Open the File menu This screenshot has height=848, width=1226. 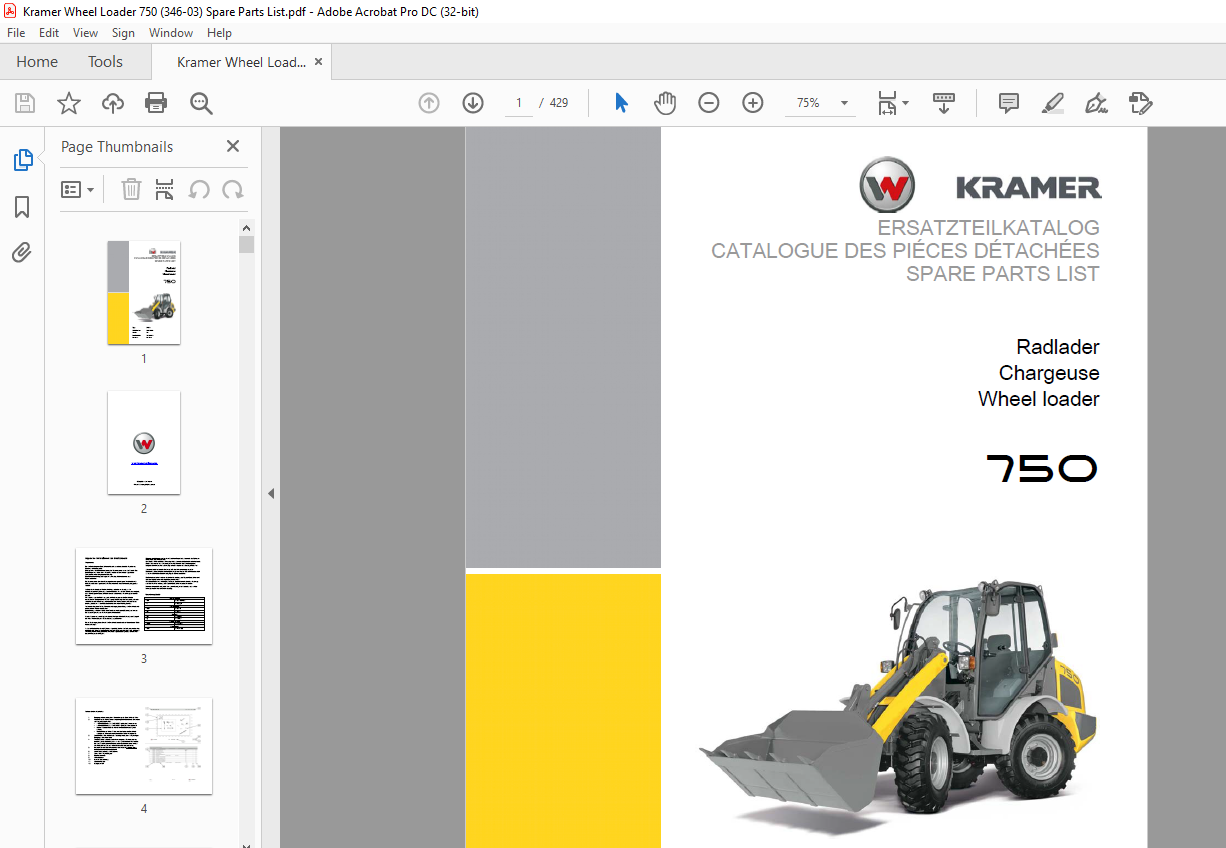click(x=16, y=33)
